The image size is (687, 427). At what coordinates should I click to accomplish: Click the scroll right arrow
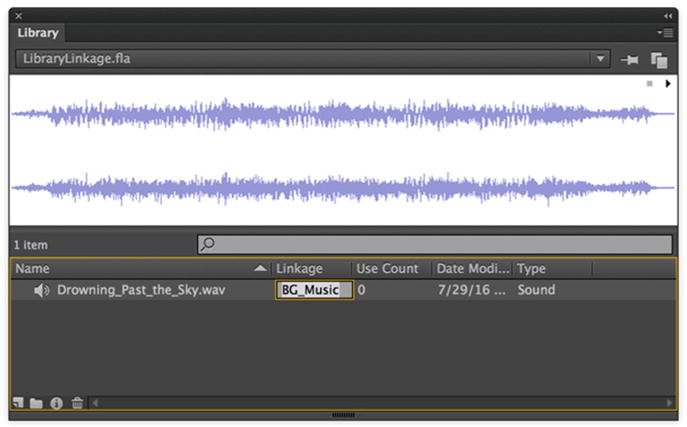[x=669, y=402]
